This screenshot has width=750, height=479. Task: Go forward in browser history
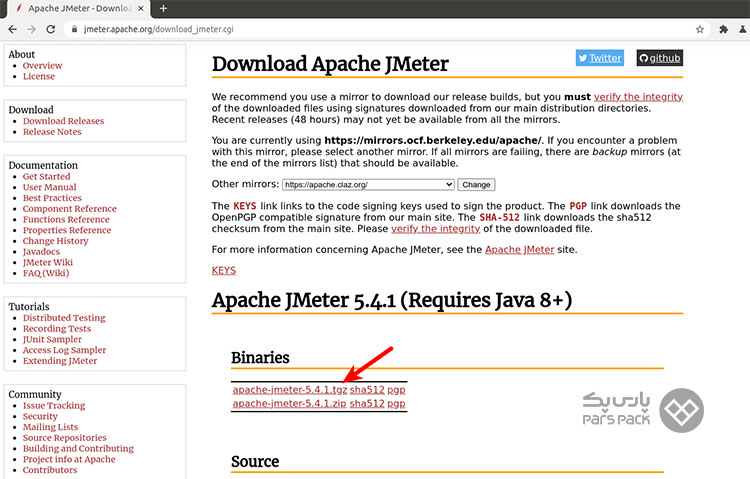click(32, 29)
